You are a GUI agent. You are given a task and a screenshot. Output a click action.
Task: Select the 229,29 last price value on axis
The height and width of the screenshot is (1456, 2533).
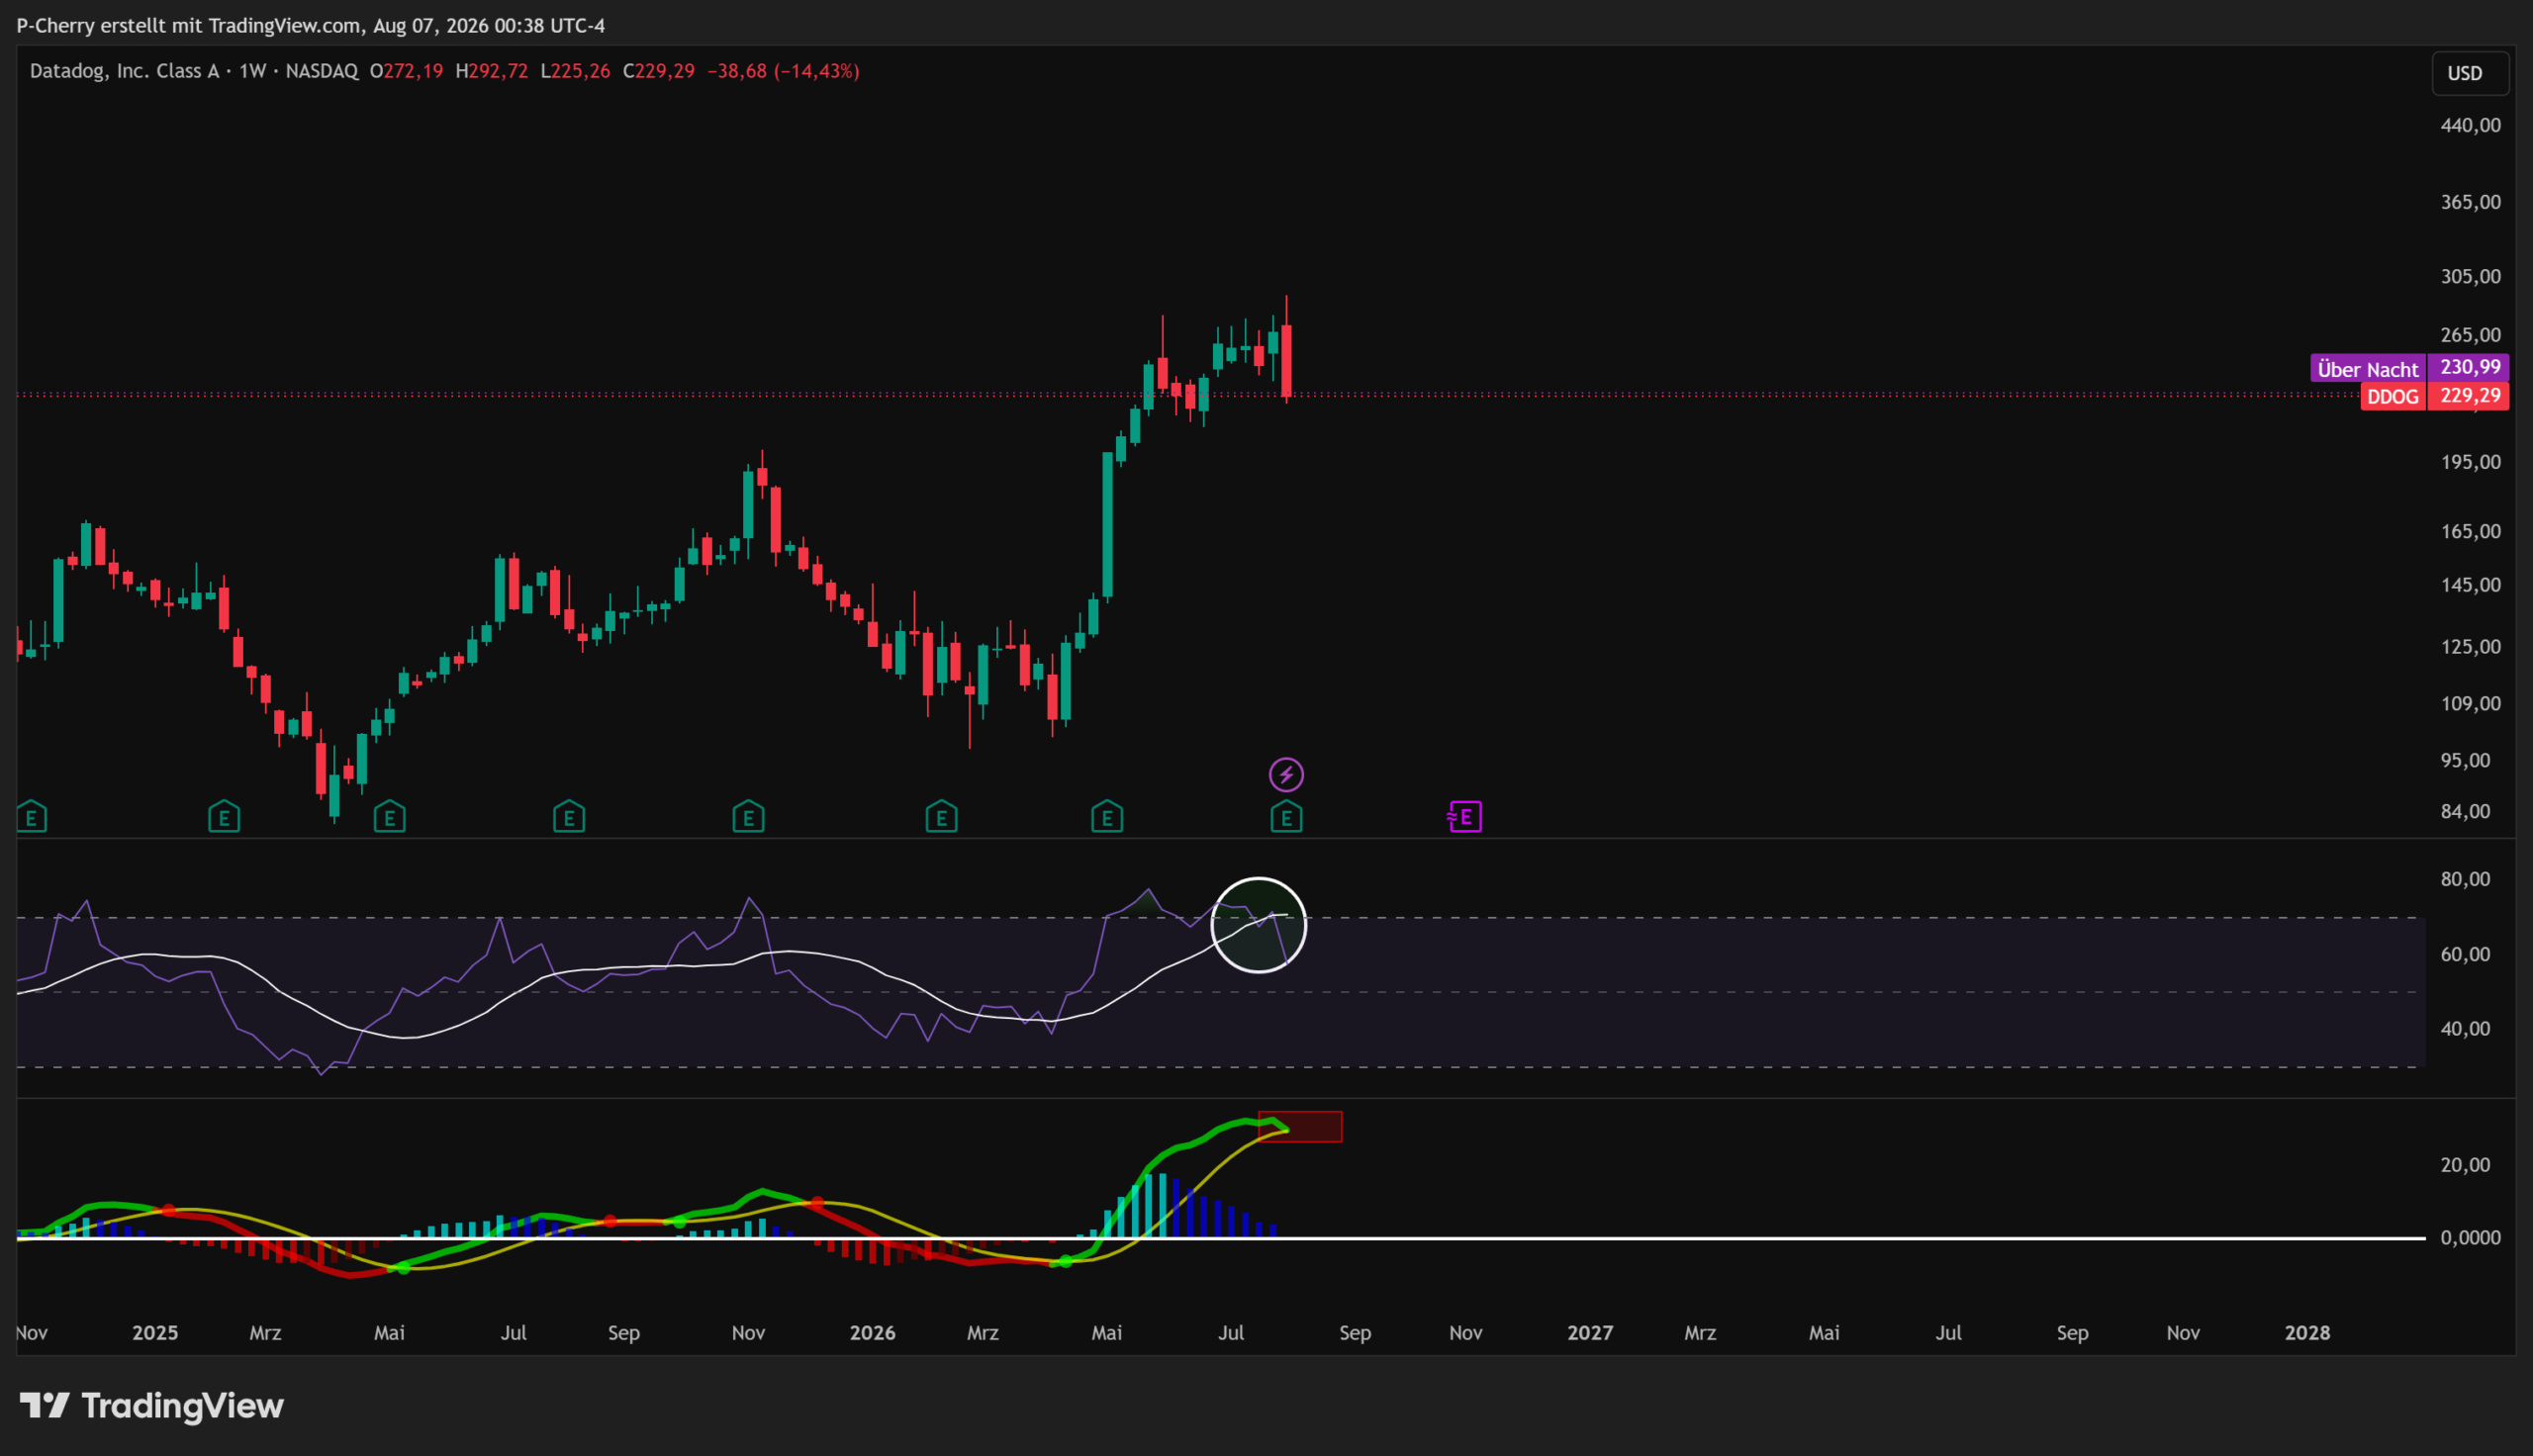[x=2469, y=397]
